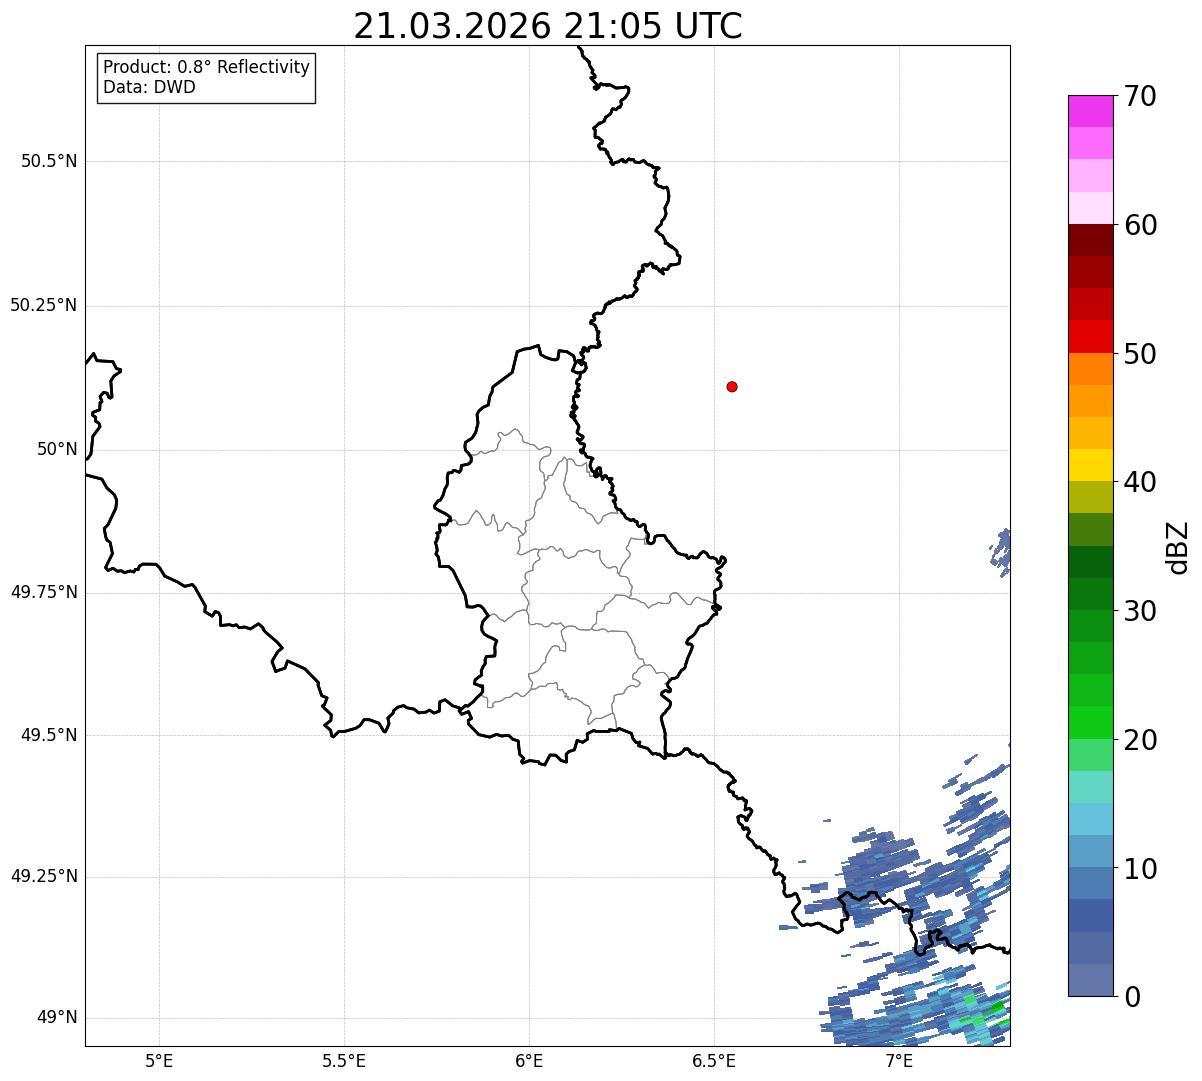Image resolution: width=1202 pixels, height=1081 pixels.
Task: Click the bright red colorbar segment above 50
Action: pos(1090,337)
